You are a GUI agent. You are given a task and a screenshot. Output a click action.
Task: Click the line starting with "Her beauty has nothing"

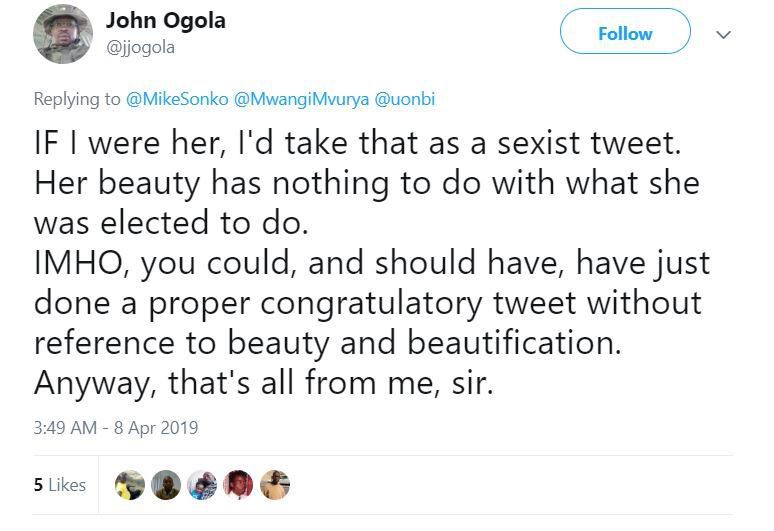tap(366, 183)
